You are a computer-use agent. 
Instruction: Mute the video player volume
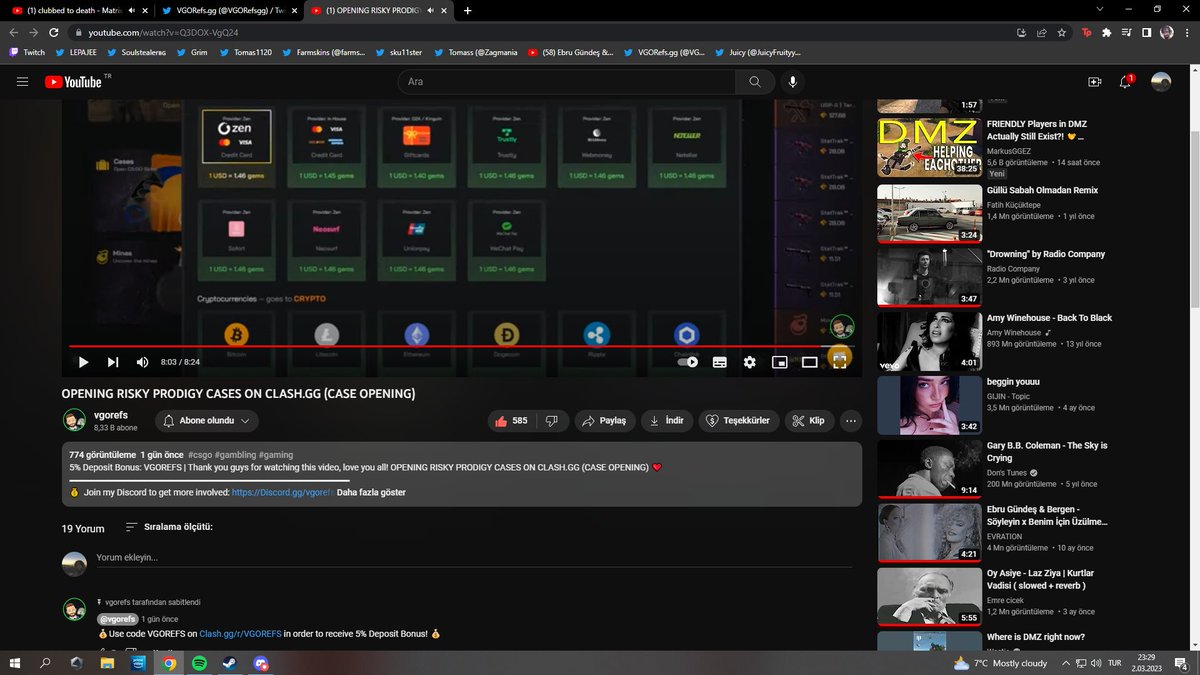(x=143, y=362)
